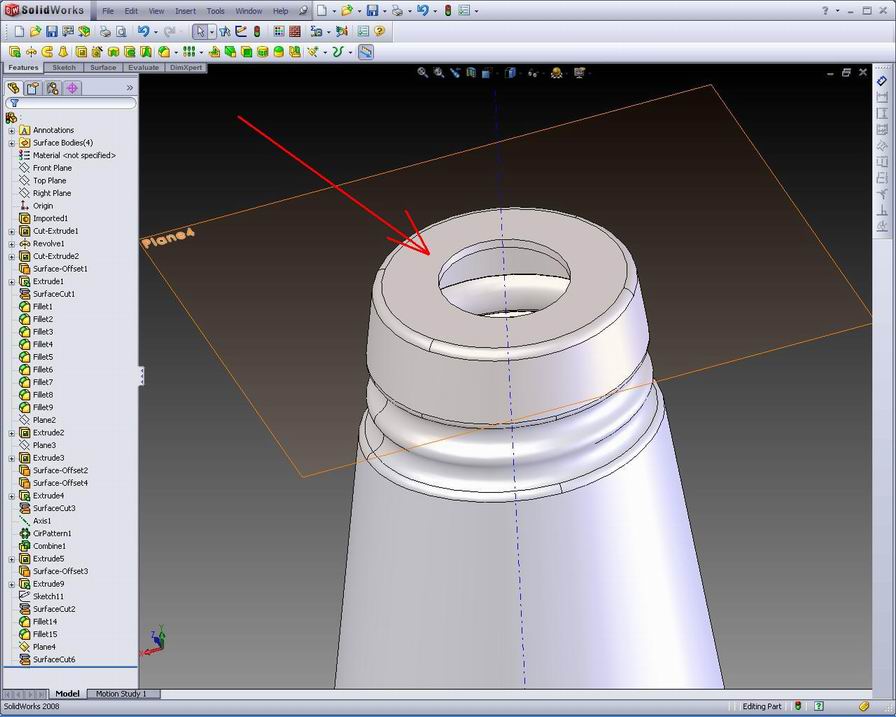Expand the Cut-Extrude1 feature node
Screen dimensions: 896x717
tap(12, 231)
